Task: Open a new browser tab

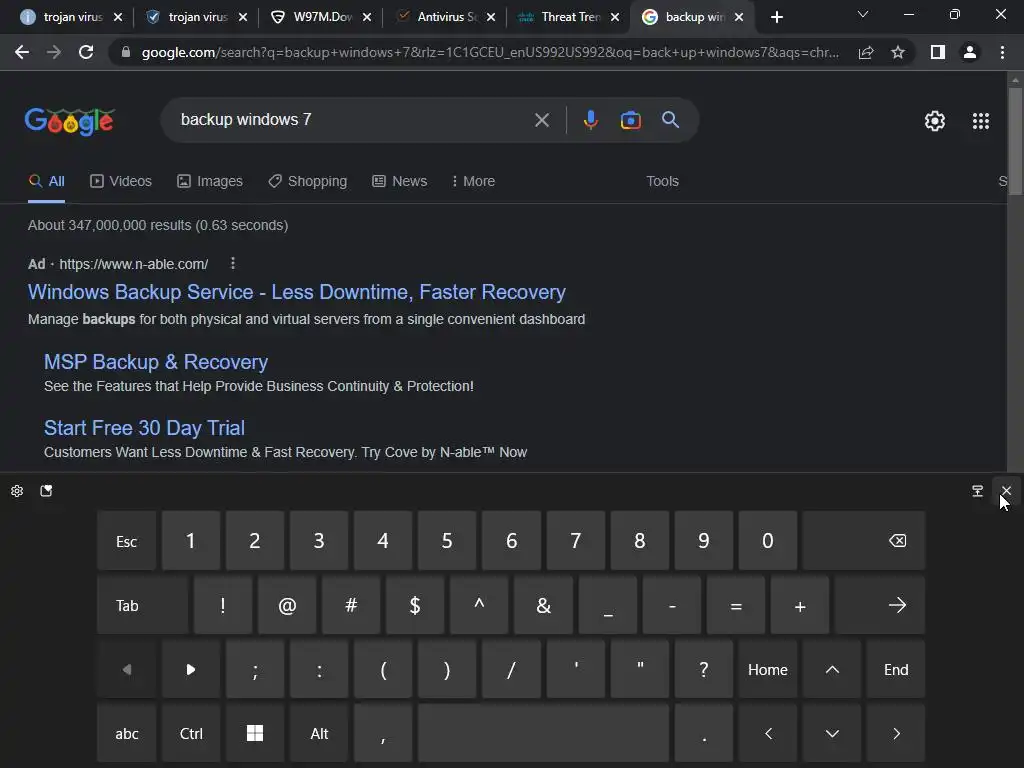Action: [x=776, y=17]
